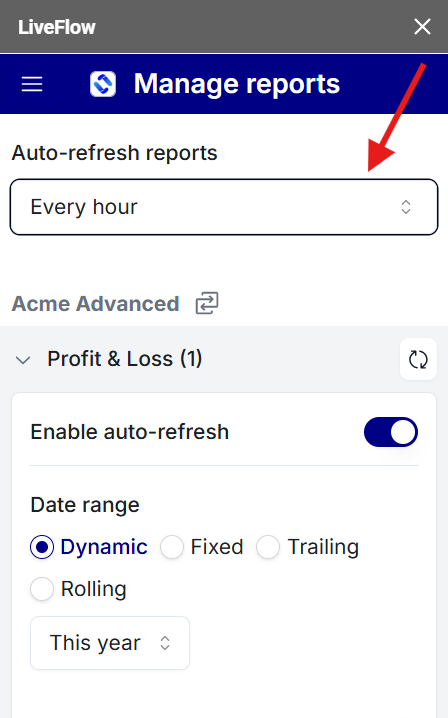Click the Acme Advanced company name
Image resolution: width=448 pixels, height=718 pixels.
click(95, 304)
